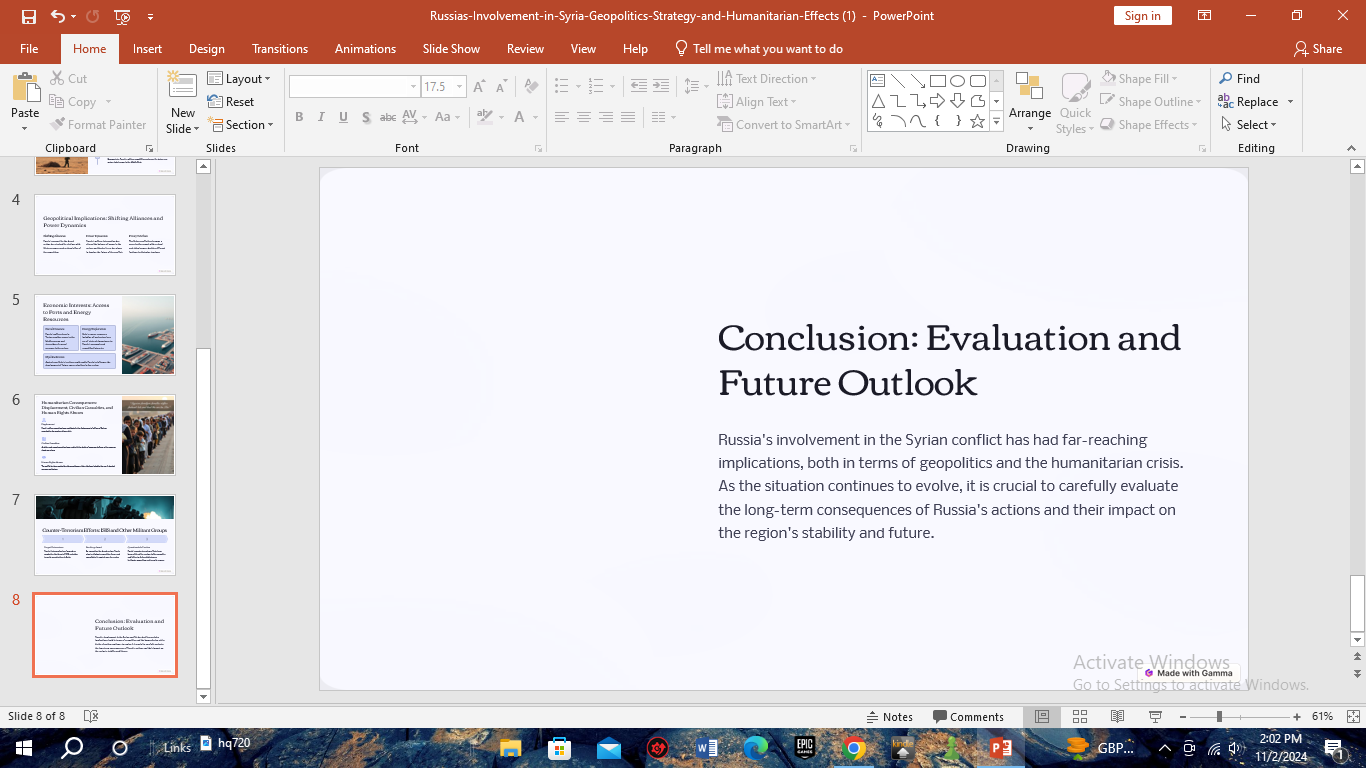Pick the rectangle shape from gallery

938,81
